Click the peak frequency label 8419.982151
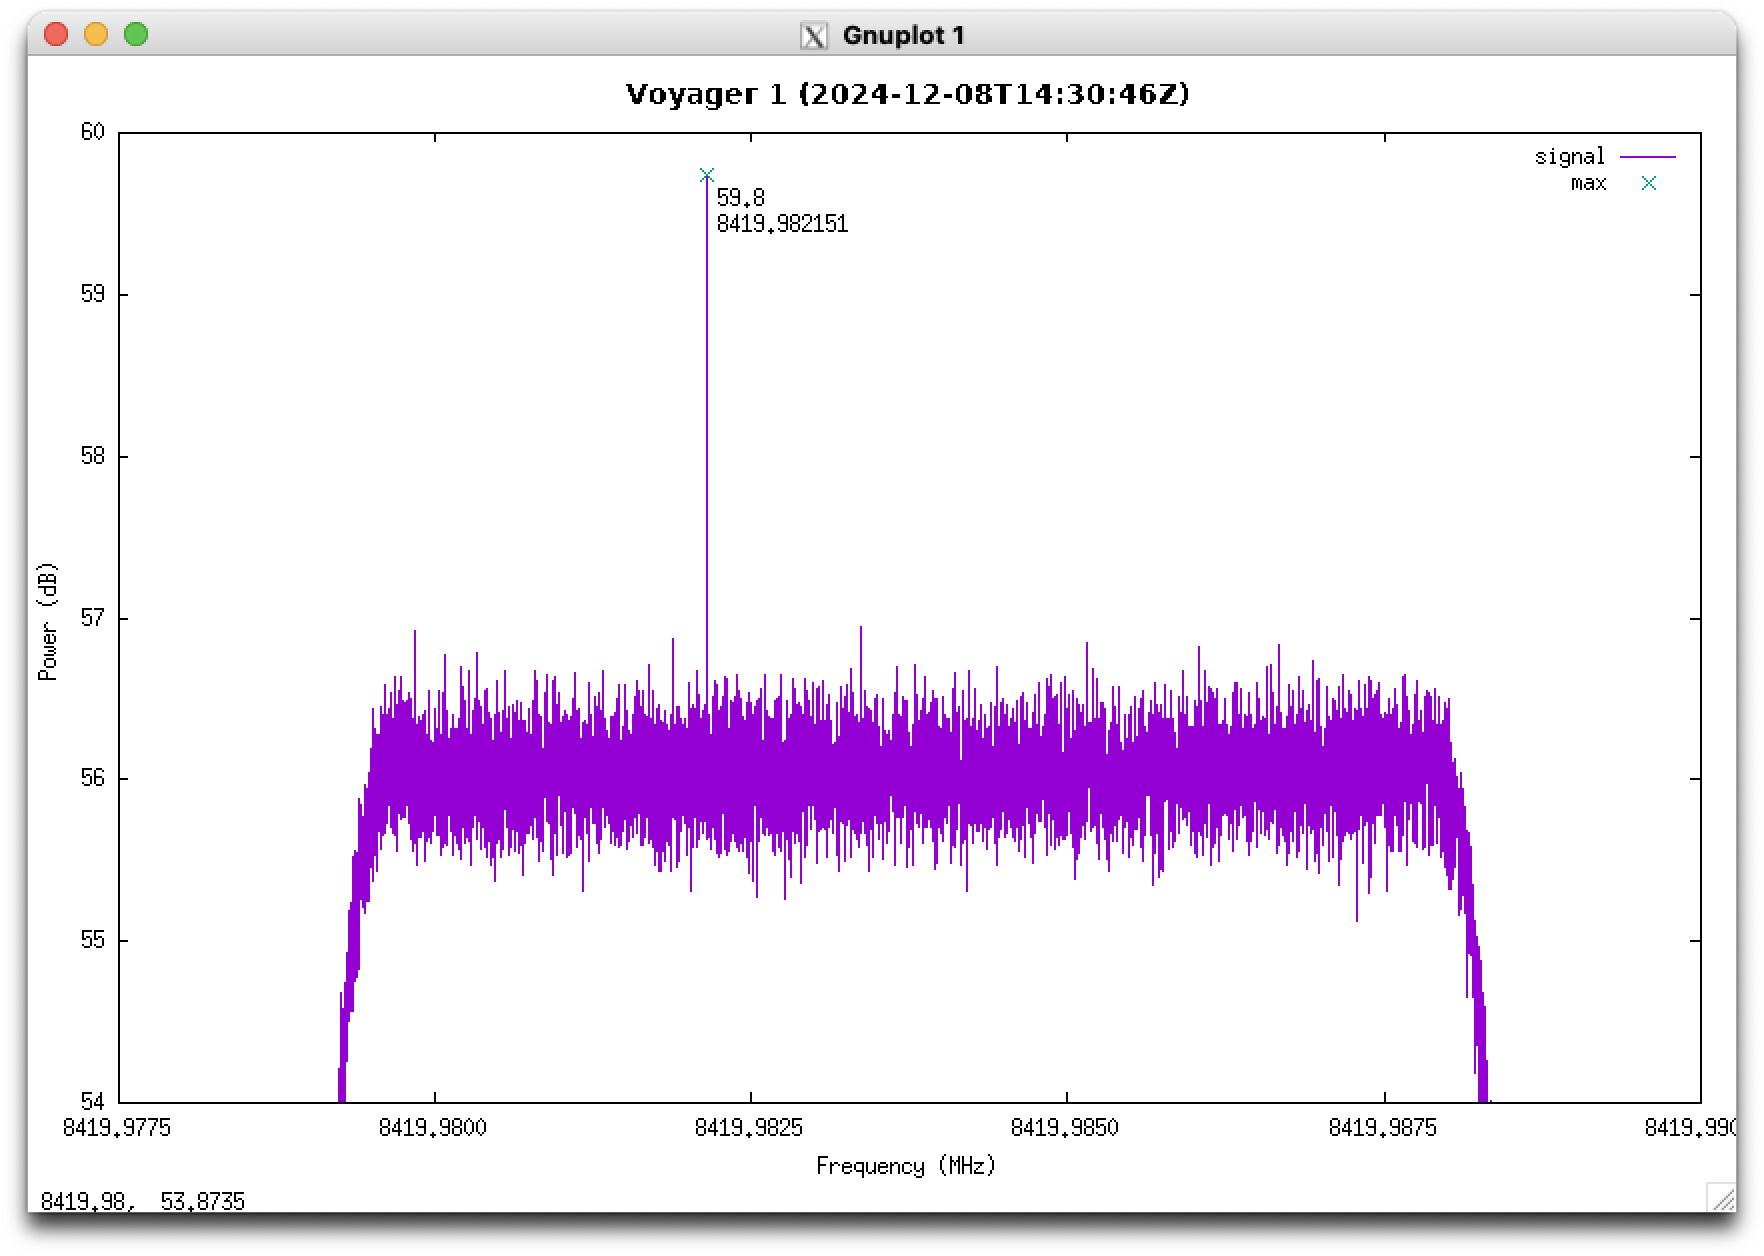Image resolution: width=1764 pixels, height=1256 pixels. pyautogui.click(x=782, y=224)
